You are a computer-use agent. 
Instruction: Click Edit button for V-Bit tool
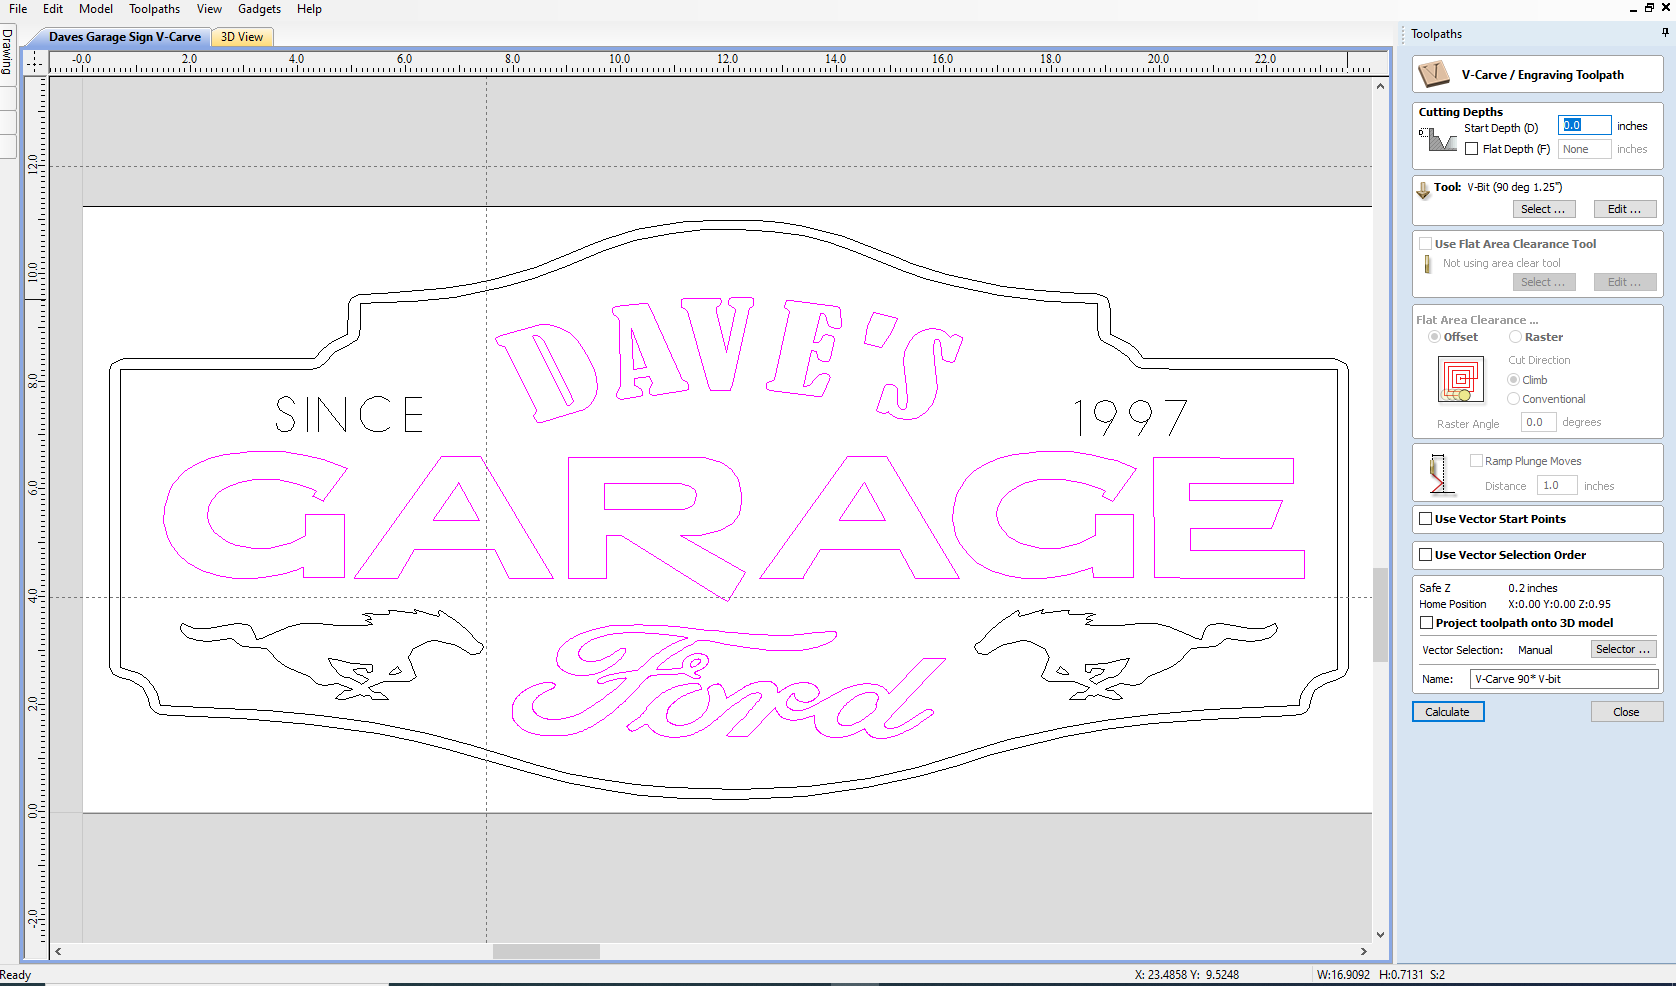[1625, 209]
